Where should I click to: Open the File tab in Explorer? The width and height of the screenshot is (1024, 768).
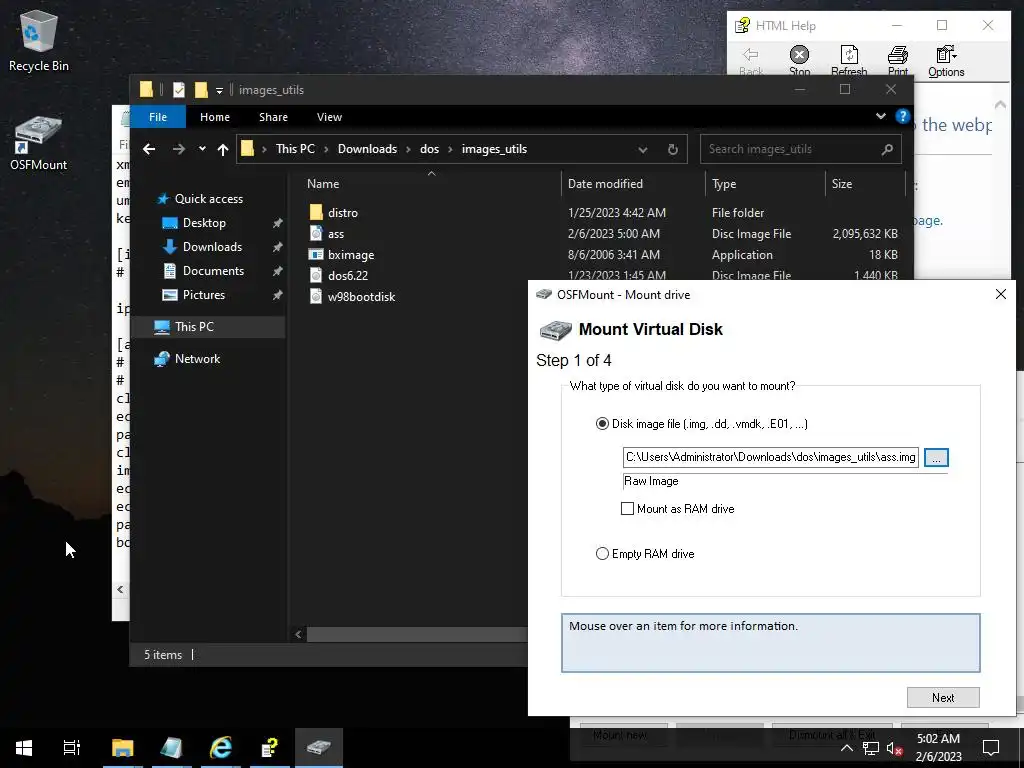pos(158,117)
